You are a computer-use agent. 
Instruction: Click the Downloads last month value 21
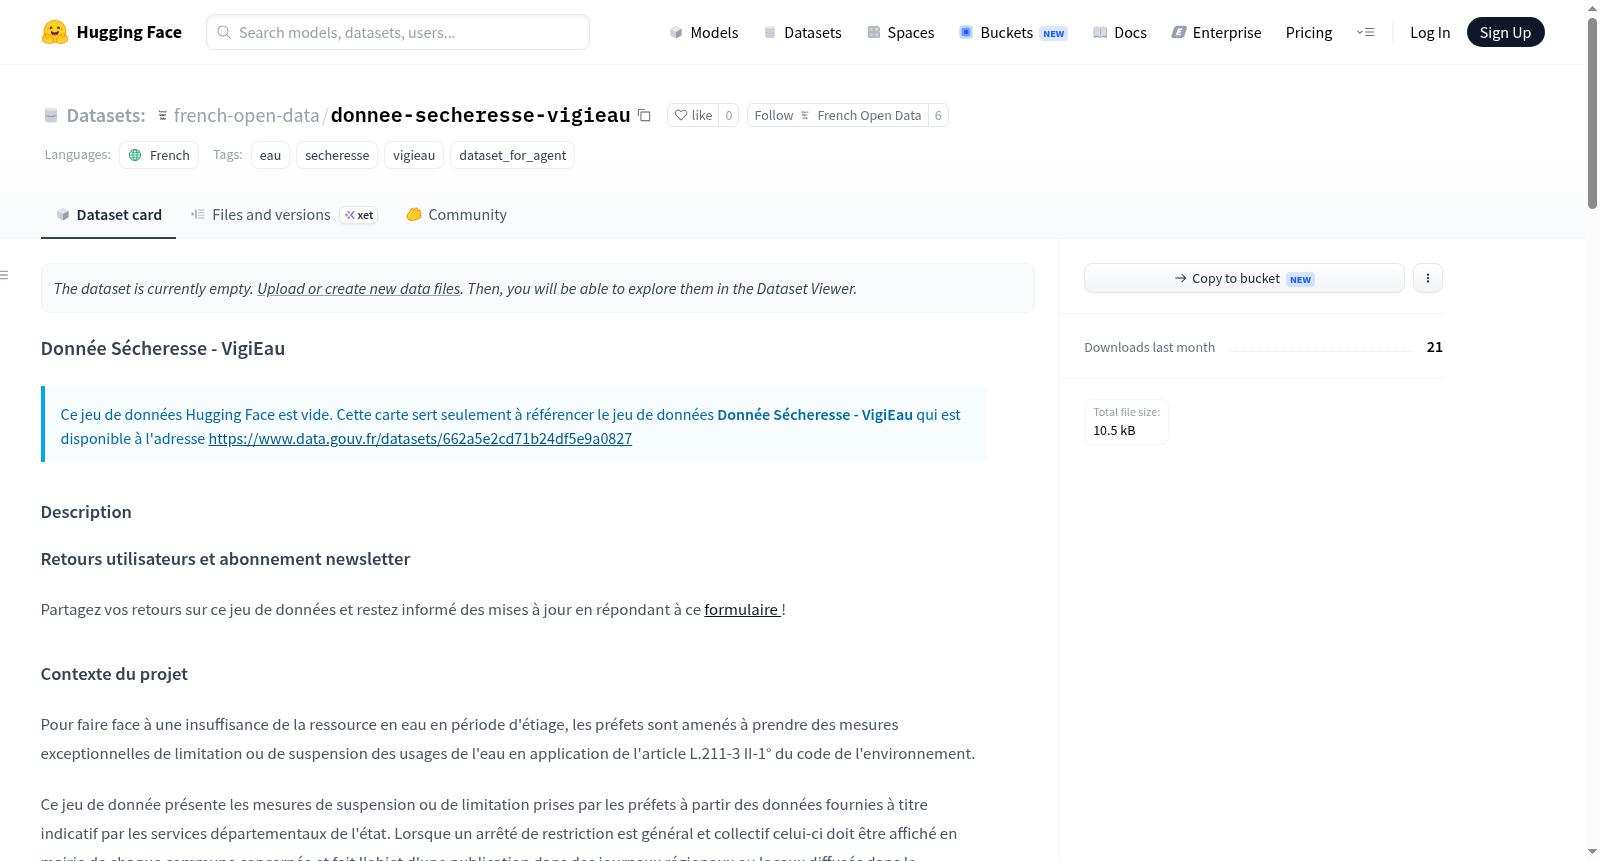coord(1434,347)
